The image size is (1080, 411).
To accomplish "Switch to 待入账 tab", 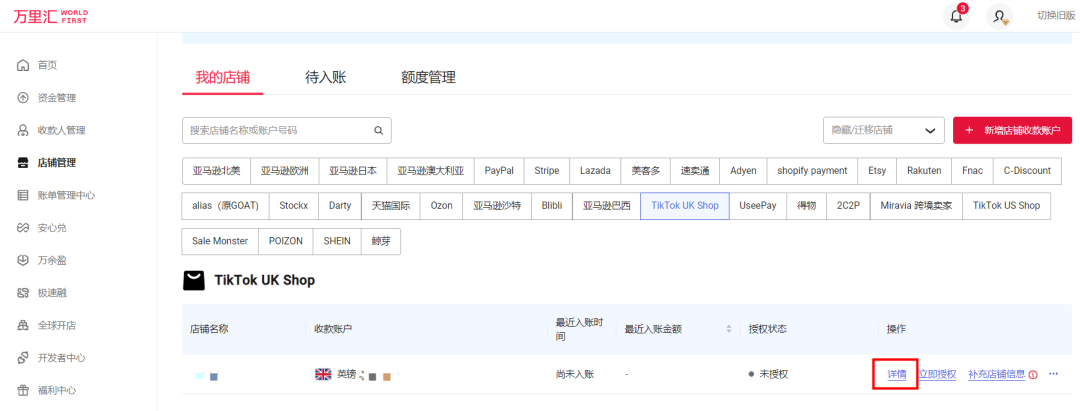I will click(x=326, y=77).
